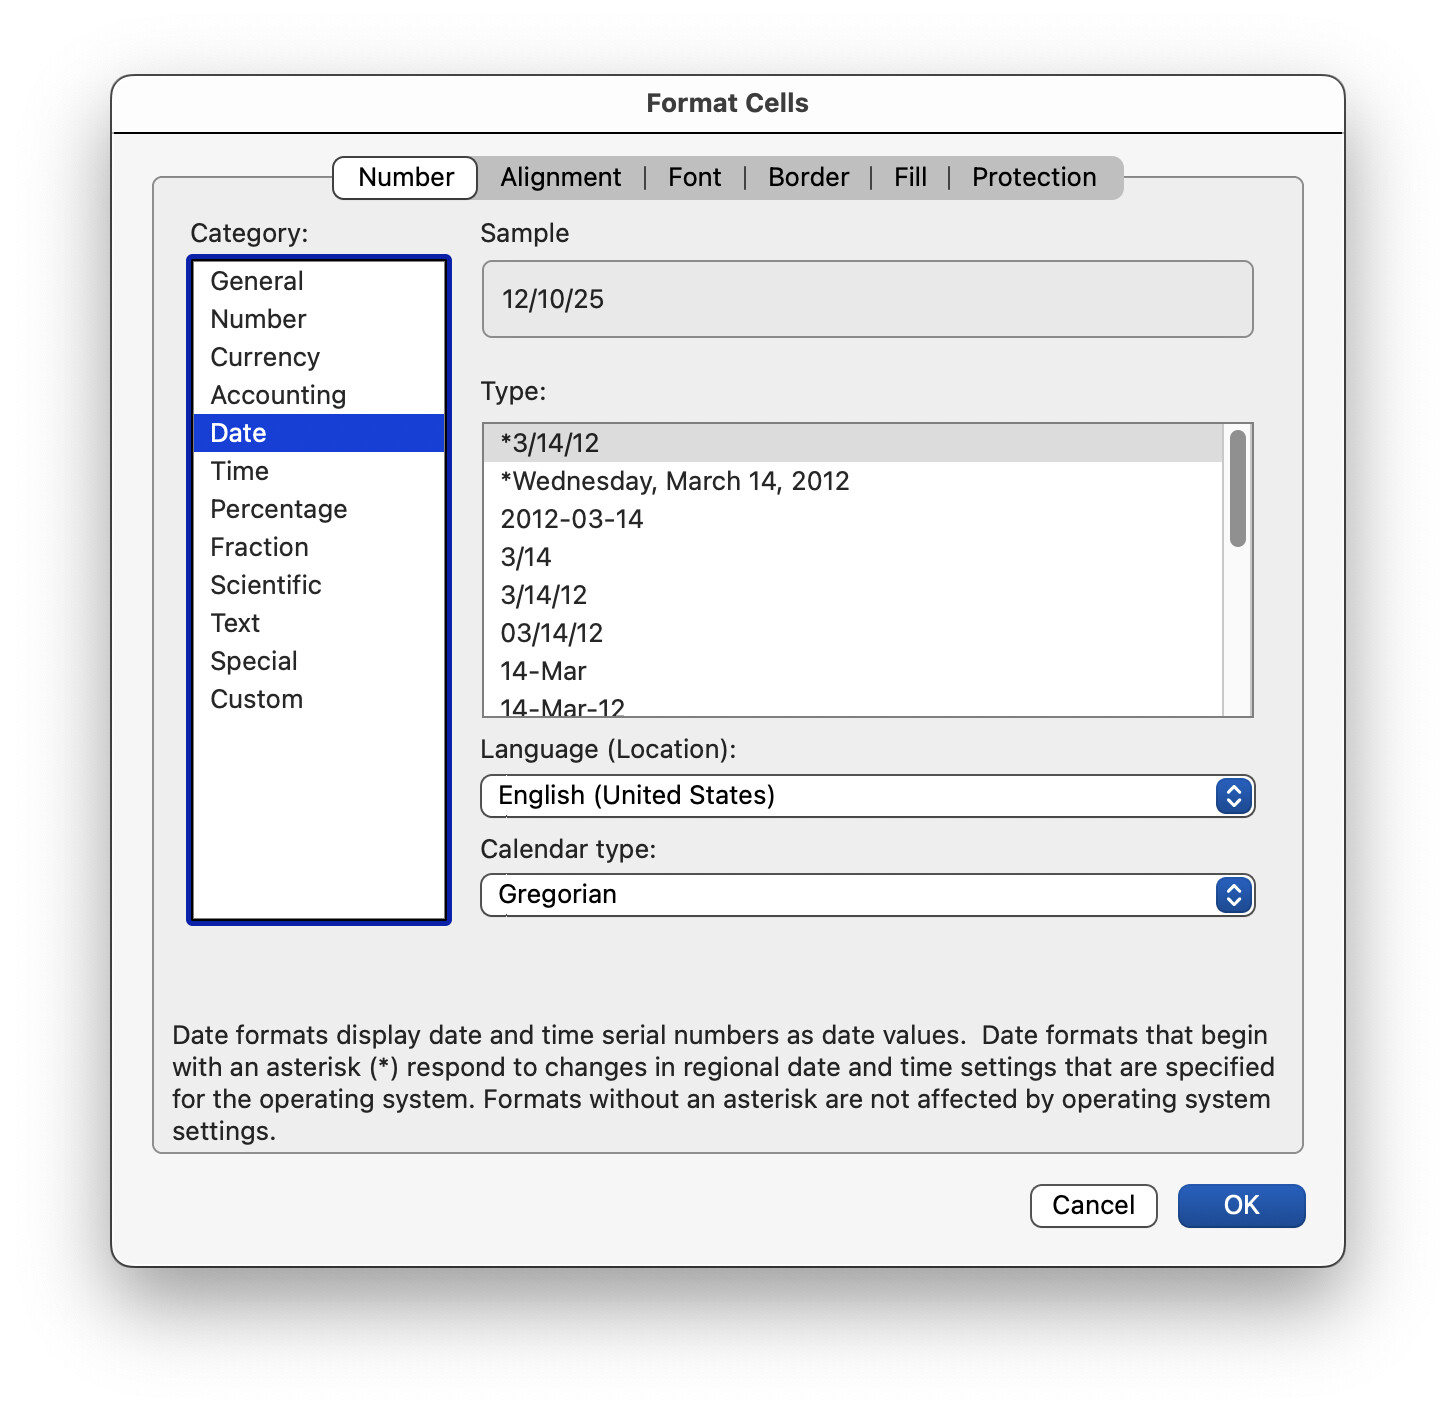The height and width of the screenshot is (1414, 1456).
Task: Choose the Currency category
Action: pyautogui.click(x=265, y=357)
